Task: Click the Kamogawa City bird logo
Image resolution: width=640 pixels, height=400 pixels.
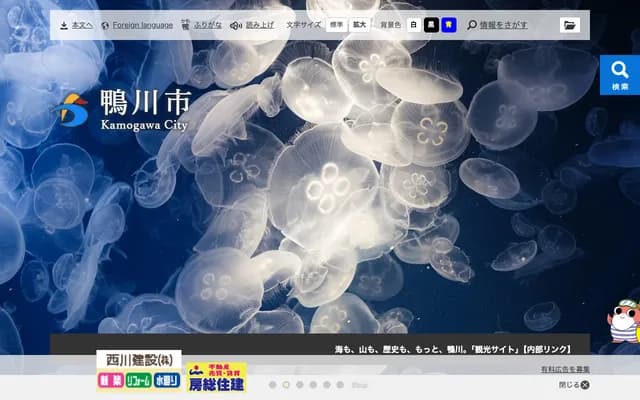Action: 71,110
